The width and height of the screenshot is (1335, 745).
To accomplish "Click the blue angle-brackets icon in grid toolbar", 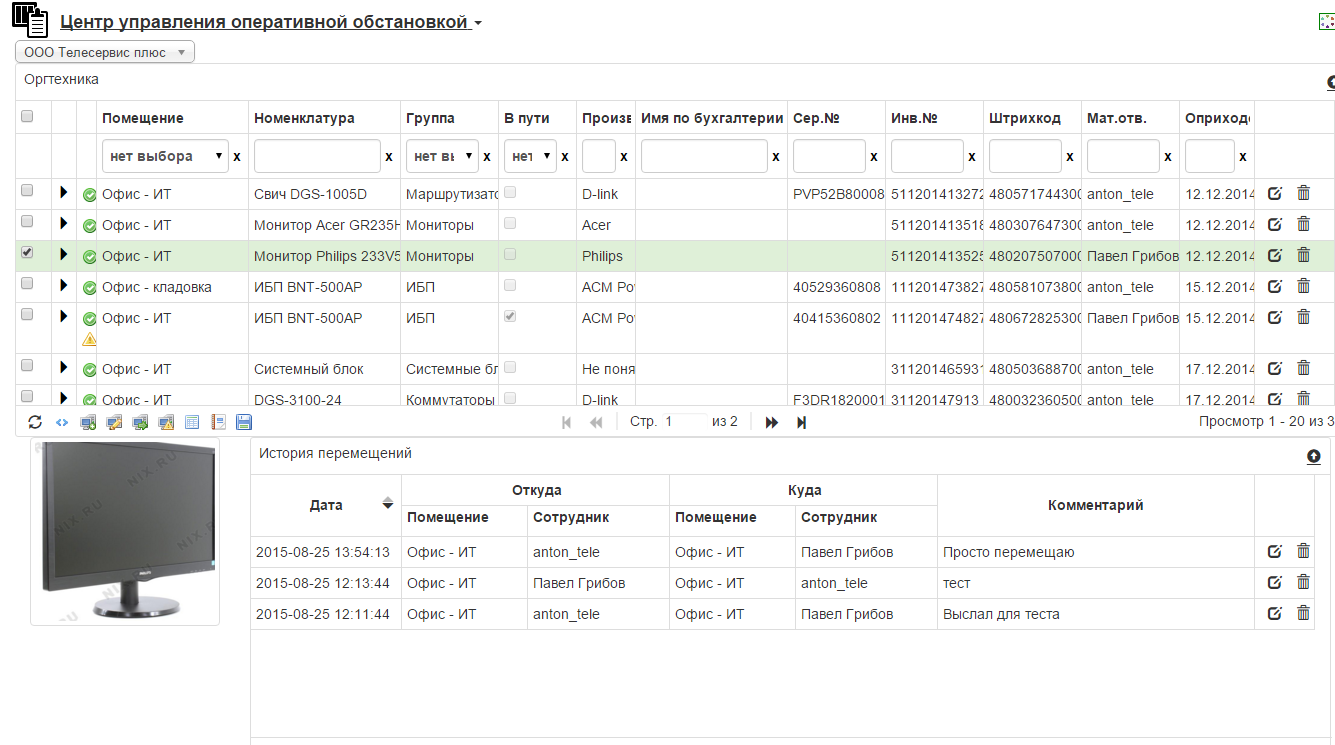I will 61,422.
